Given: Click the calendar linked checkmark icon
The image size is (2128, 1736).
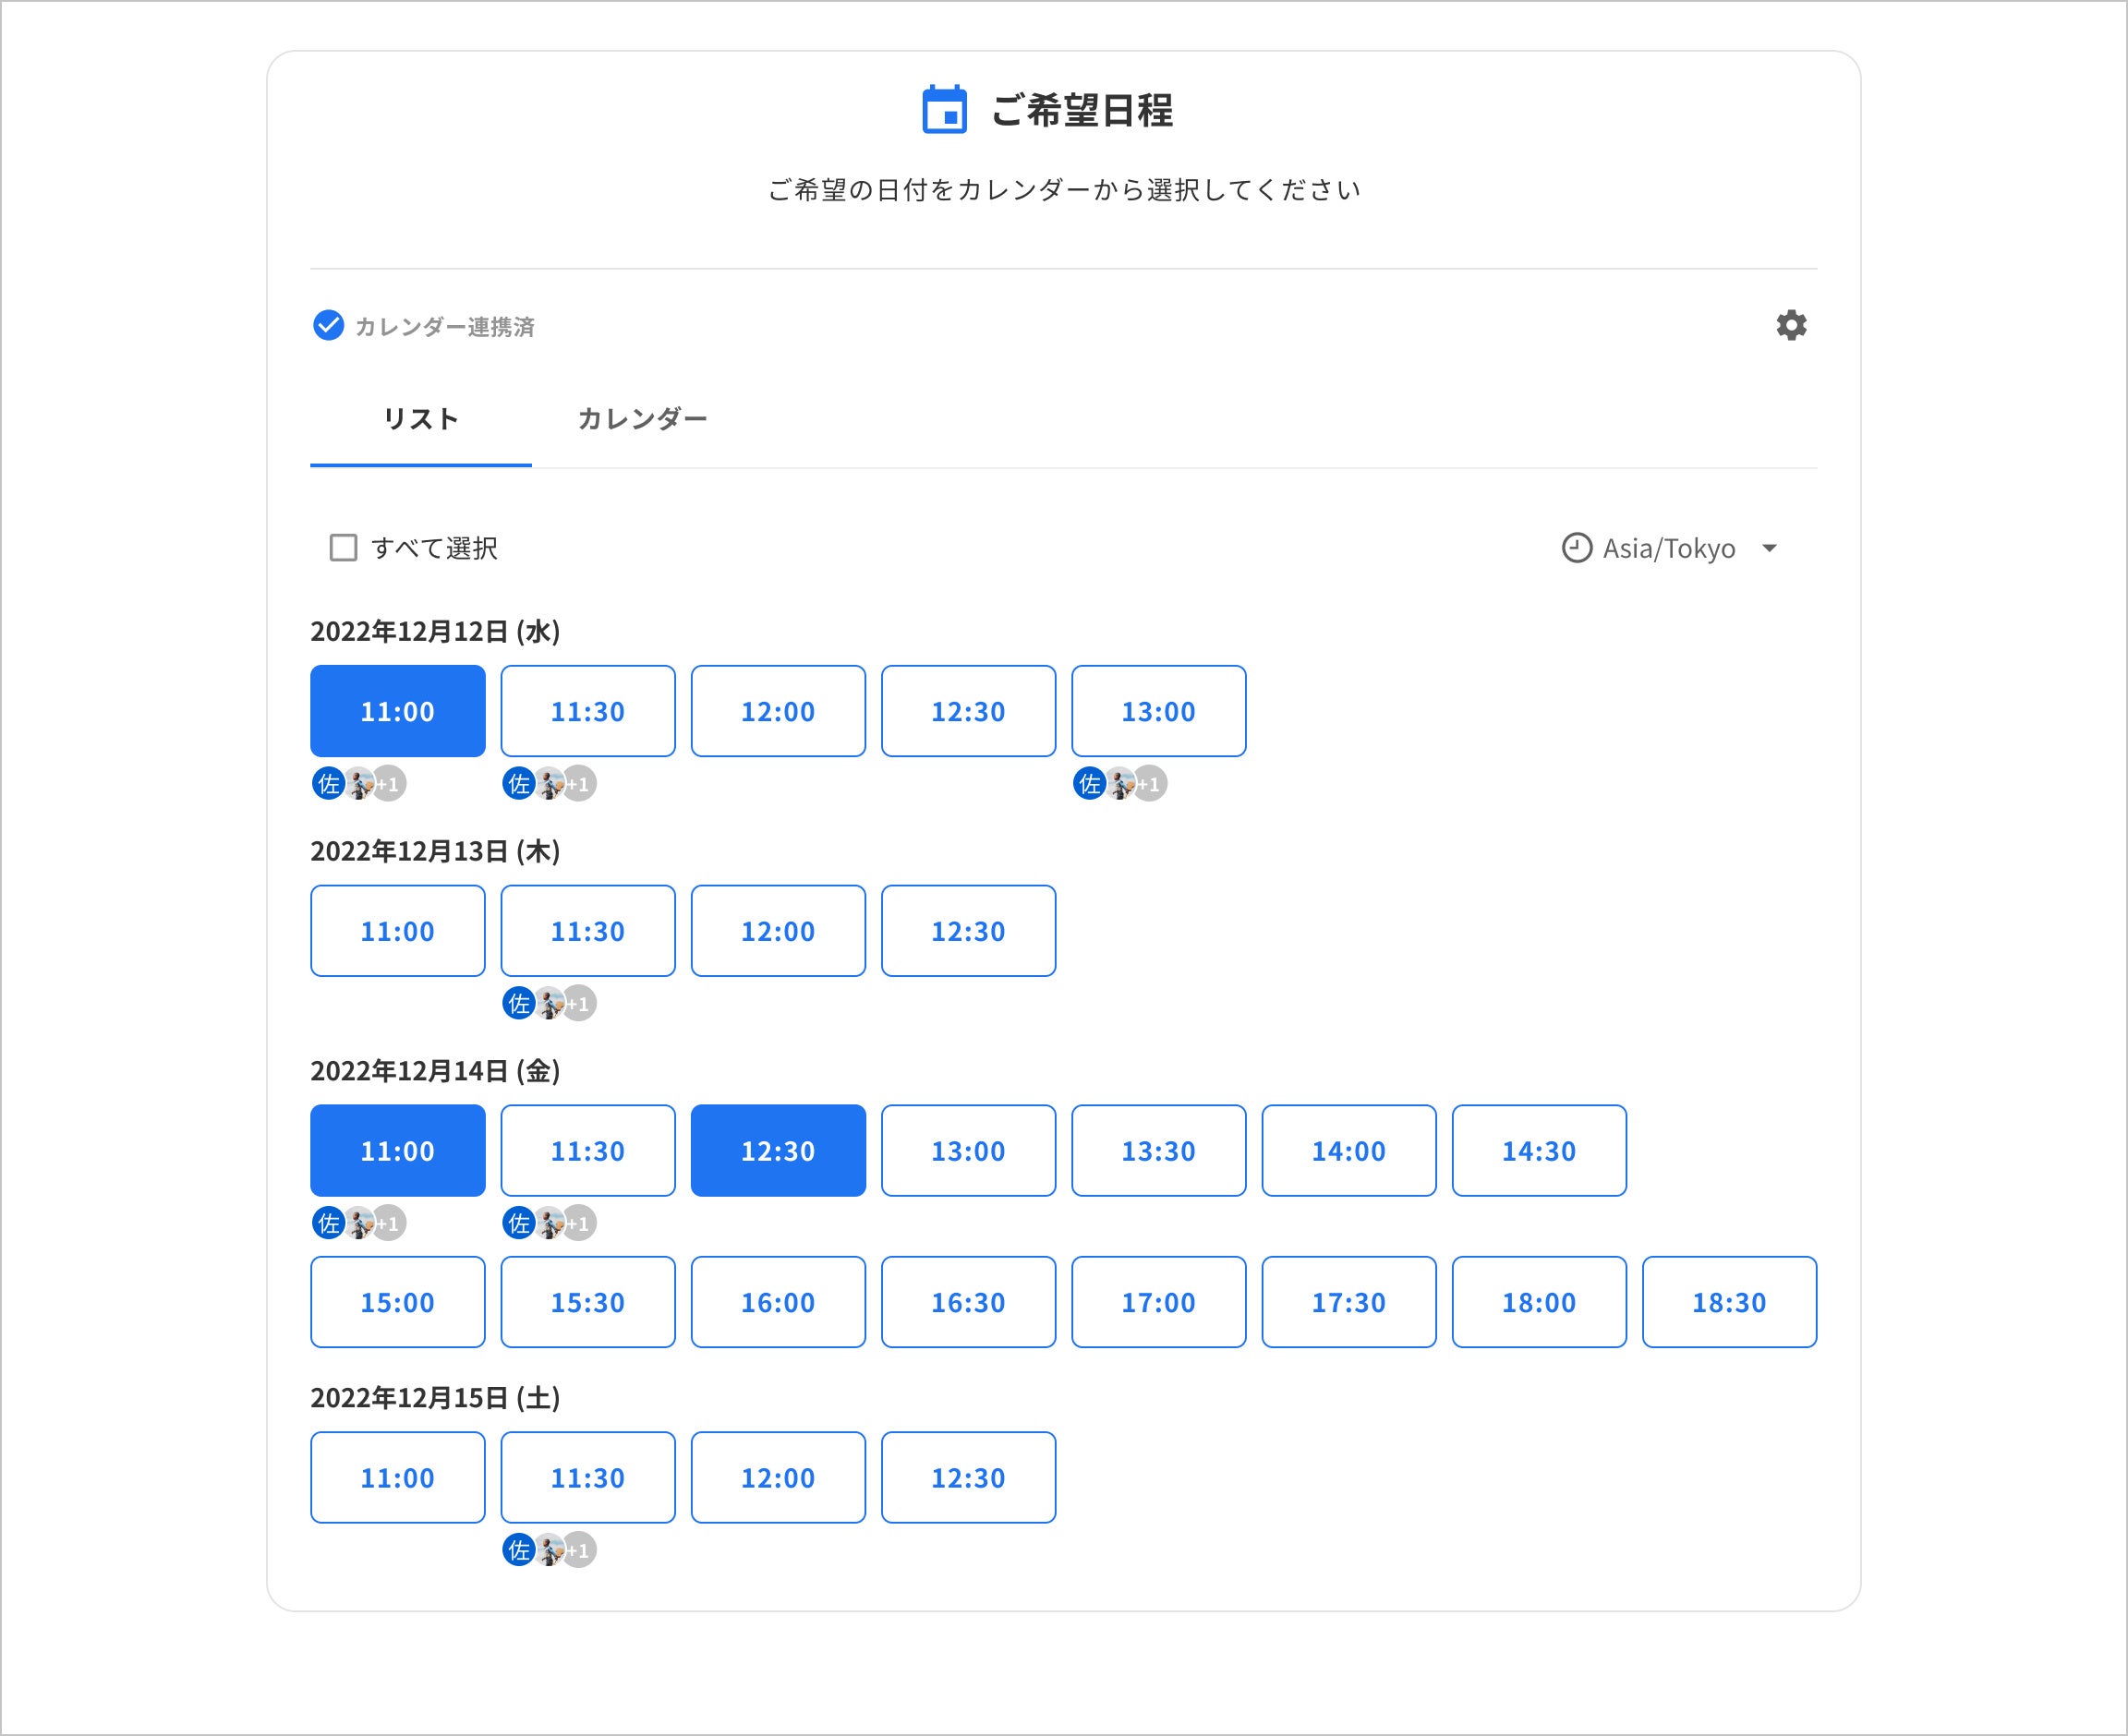Looking at the screenshot, I should pos(328,326).
